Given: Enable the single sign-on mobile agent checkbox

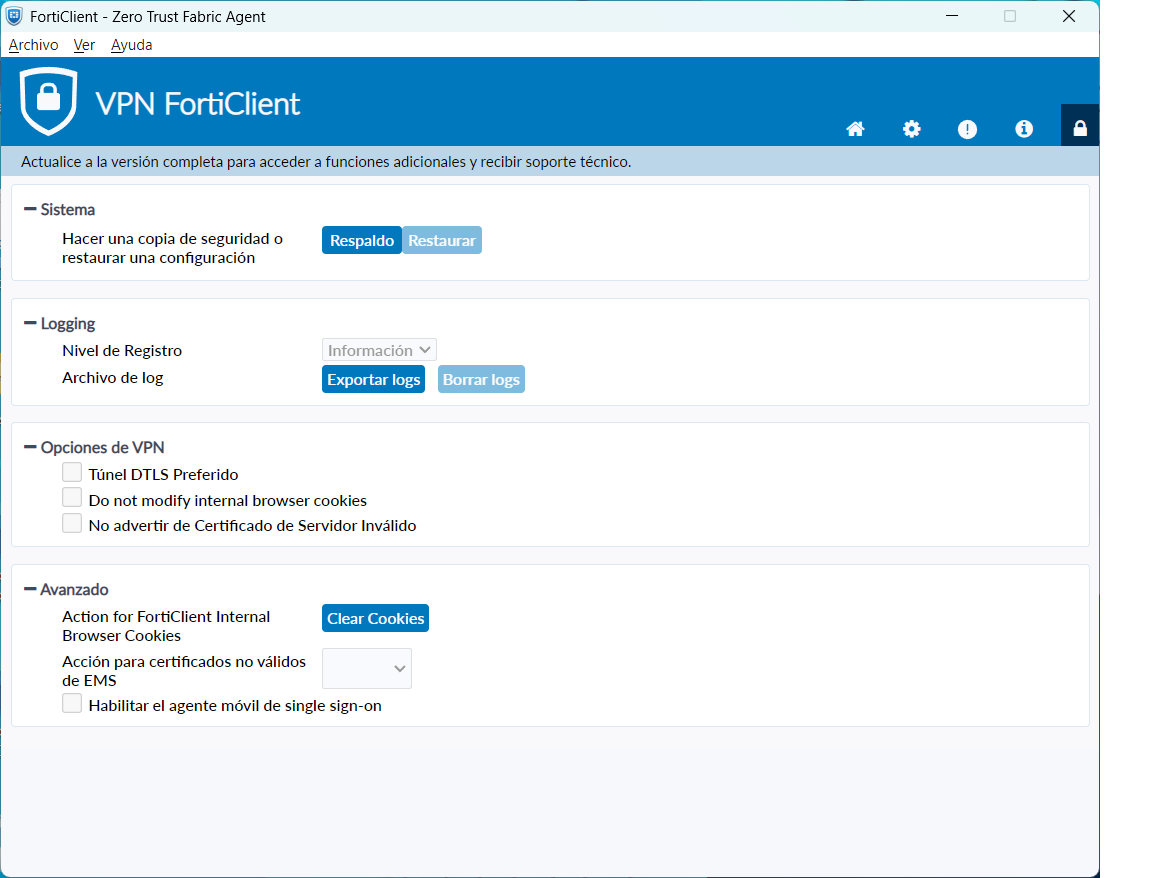Looking at the screenshot, I should 72,704.
